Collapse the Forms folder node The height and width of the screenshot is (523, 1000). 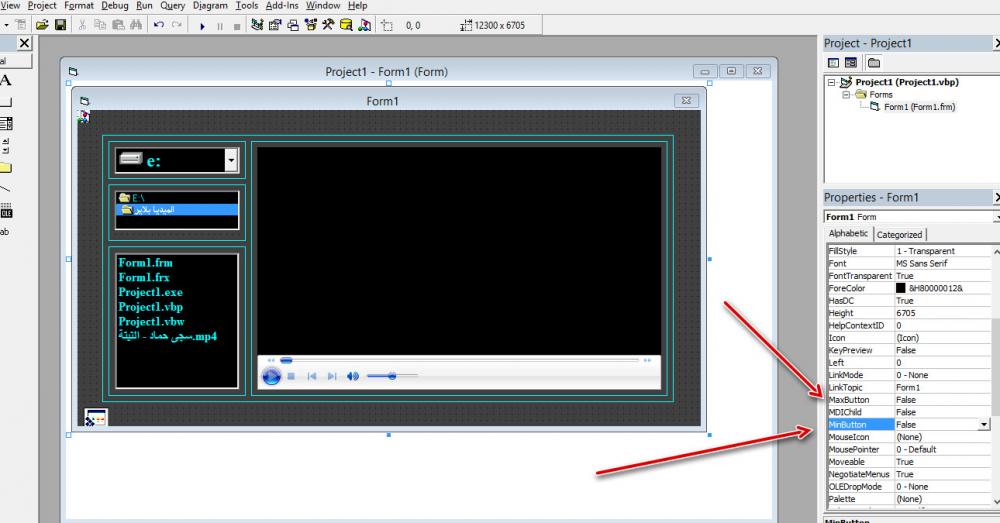pos(846,94)
